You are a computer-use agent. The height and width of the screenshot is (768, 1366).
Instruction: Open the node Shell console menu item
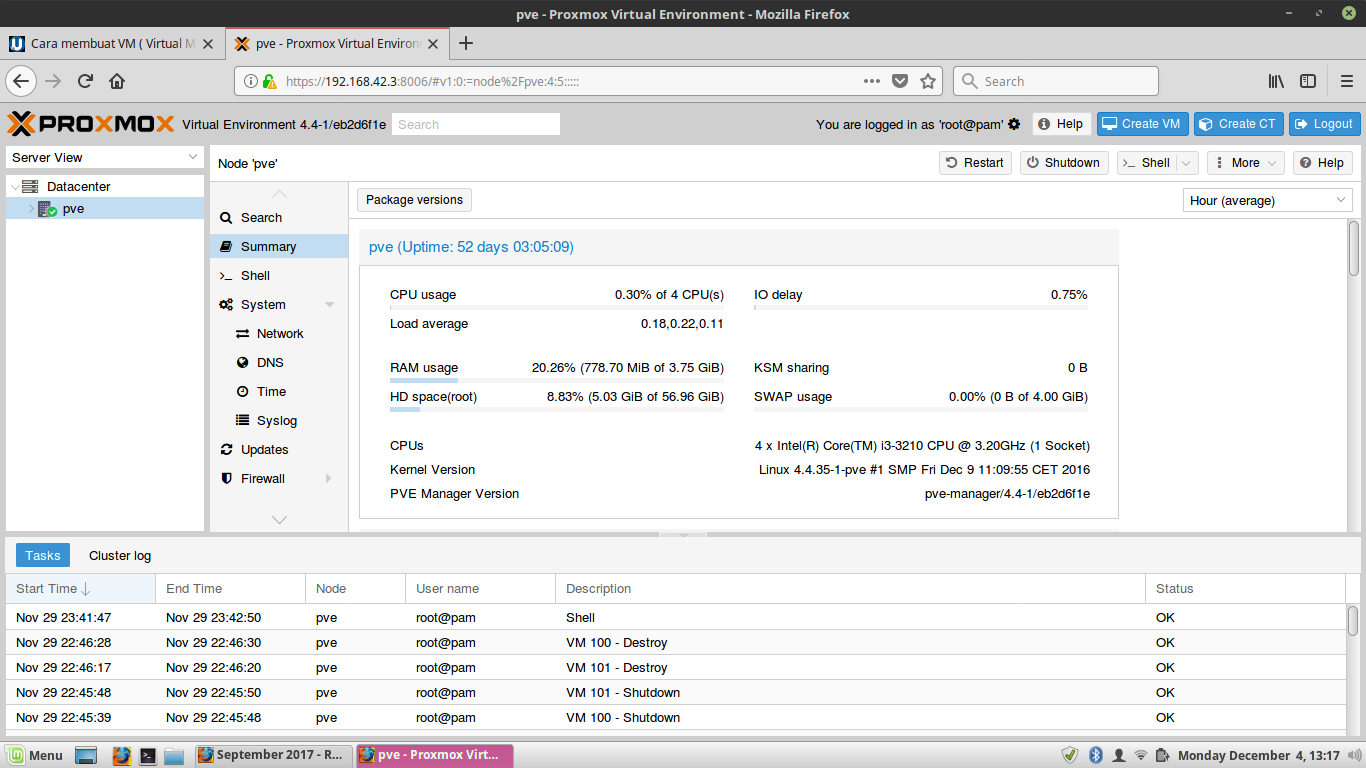[279, 275]
